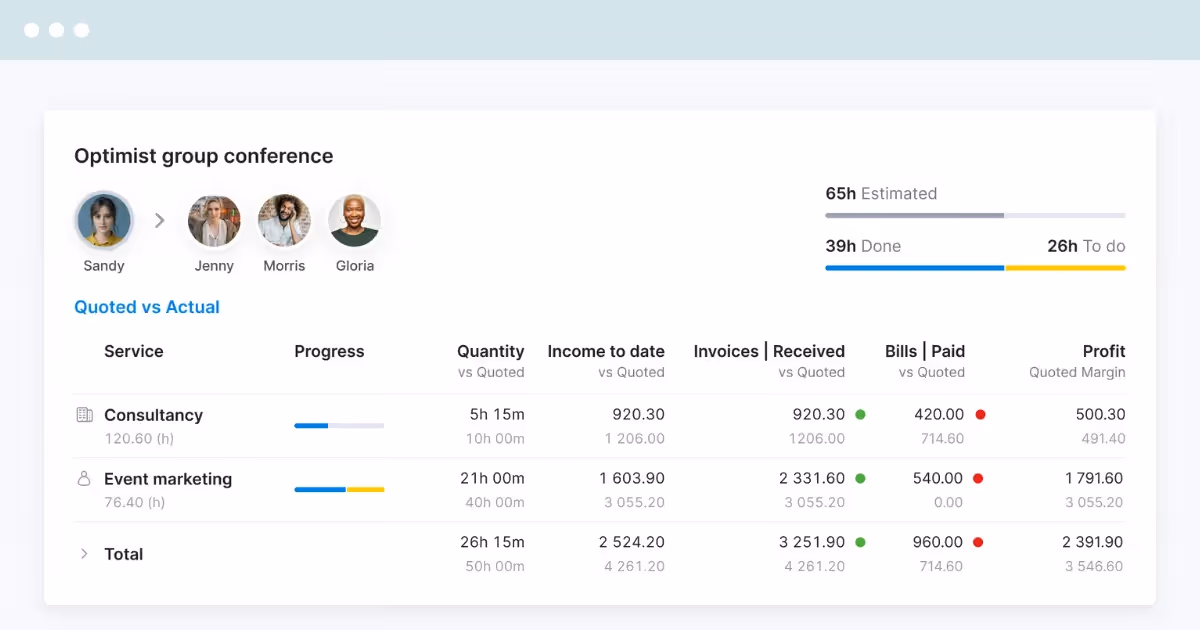Click the Event marketing progress bar
The width and height of the screenshot is (1200, 630).
339,490
